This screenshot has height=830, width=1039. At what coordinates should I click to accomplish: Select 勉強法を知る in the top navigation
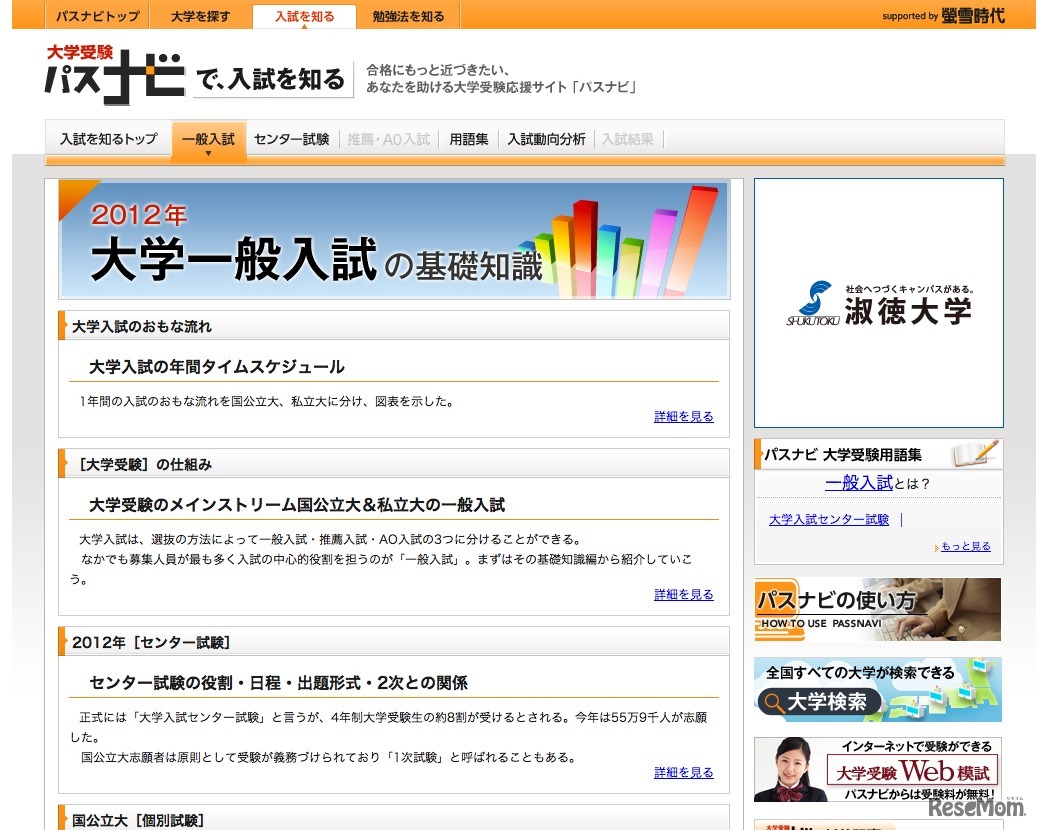pos(407,15)
